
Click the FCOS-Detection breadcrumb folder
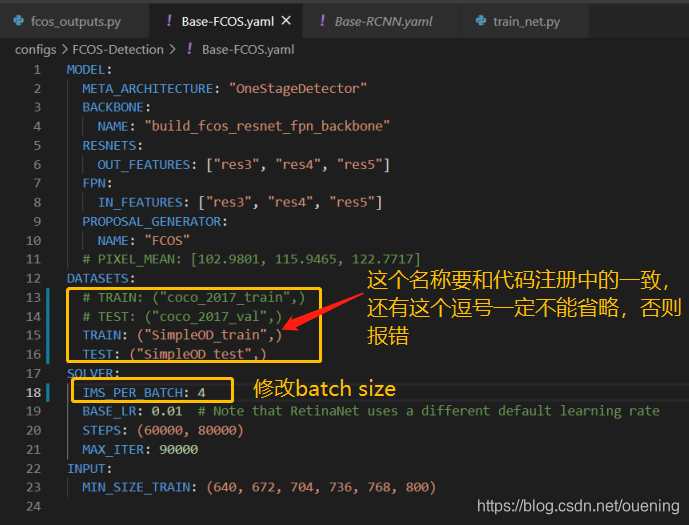click(118, 50)
